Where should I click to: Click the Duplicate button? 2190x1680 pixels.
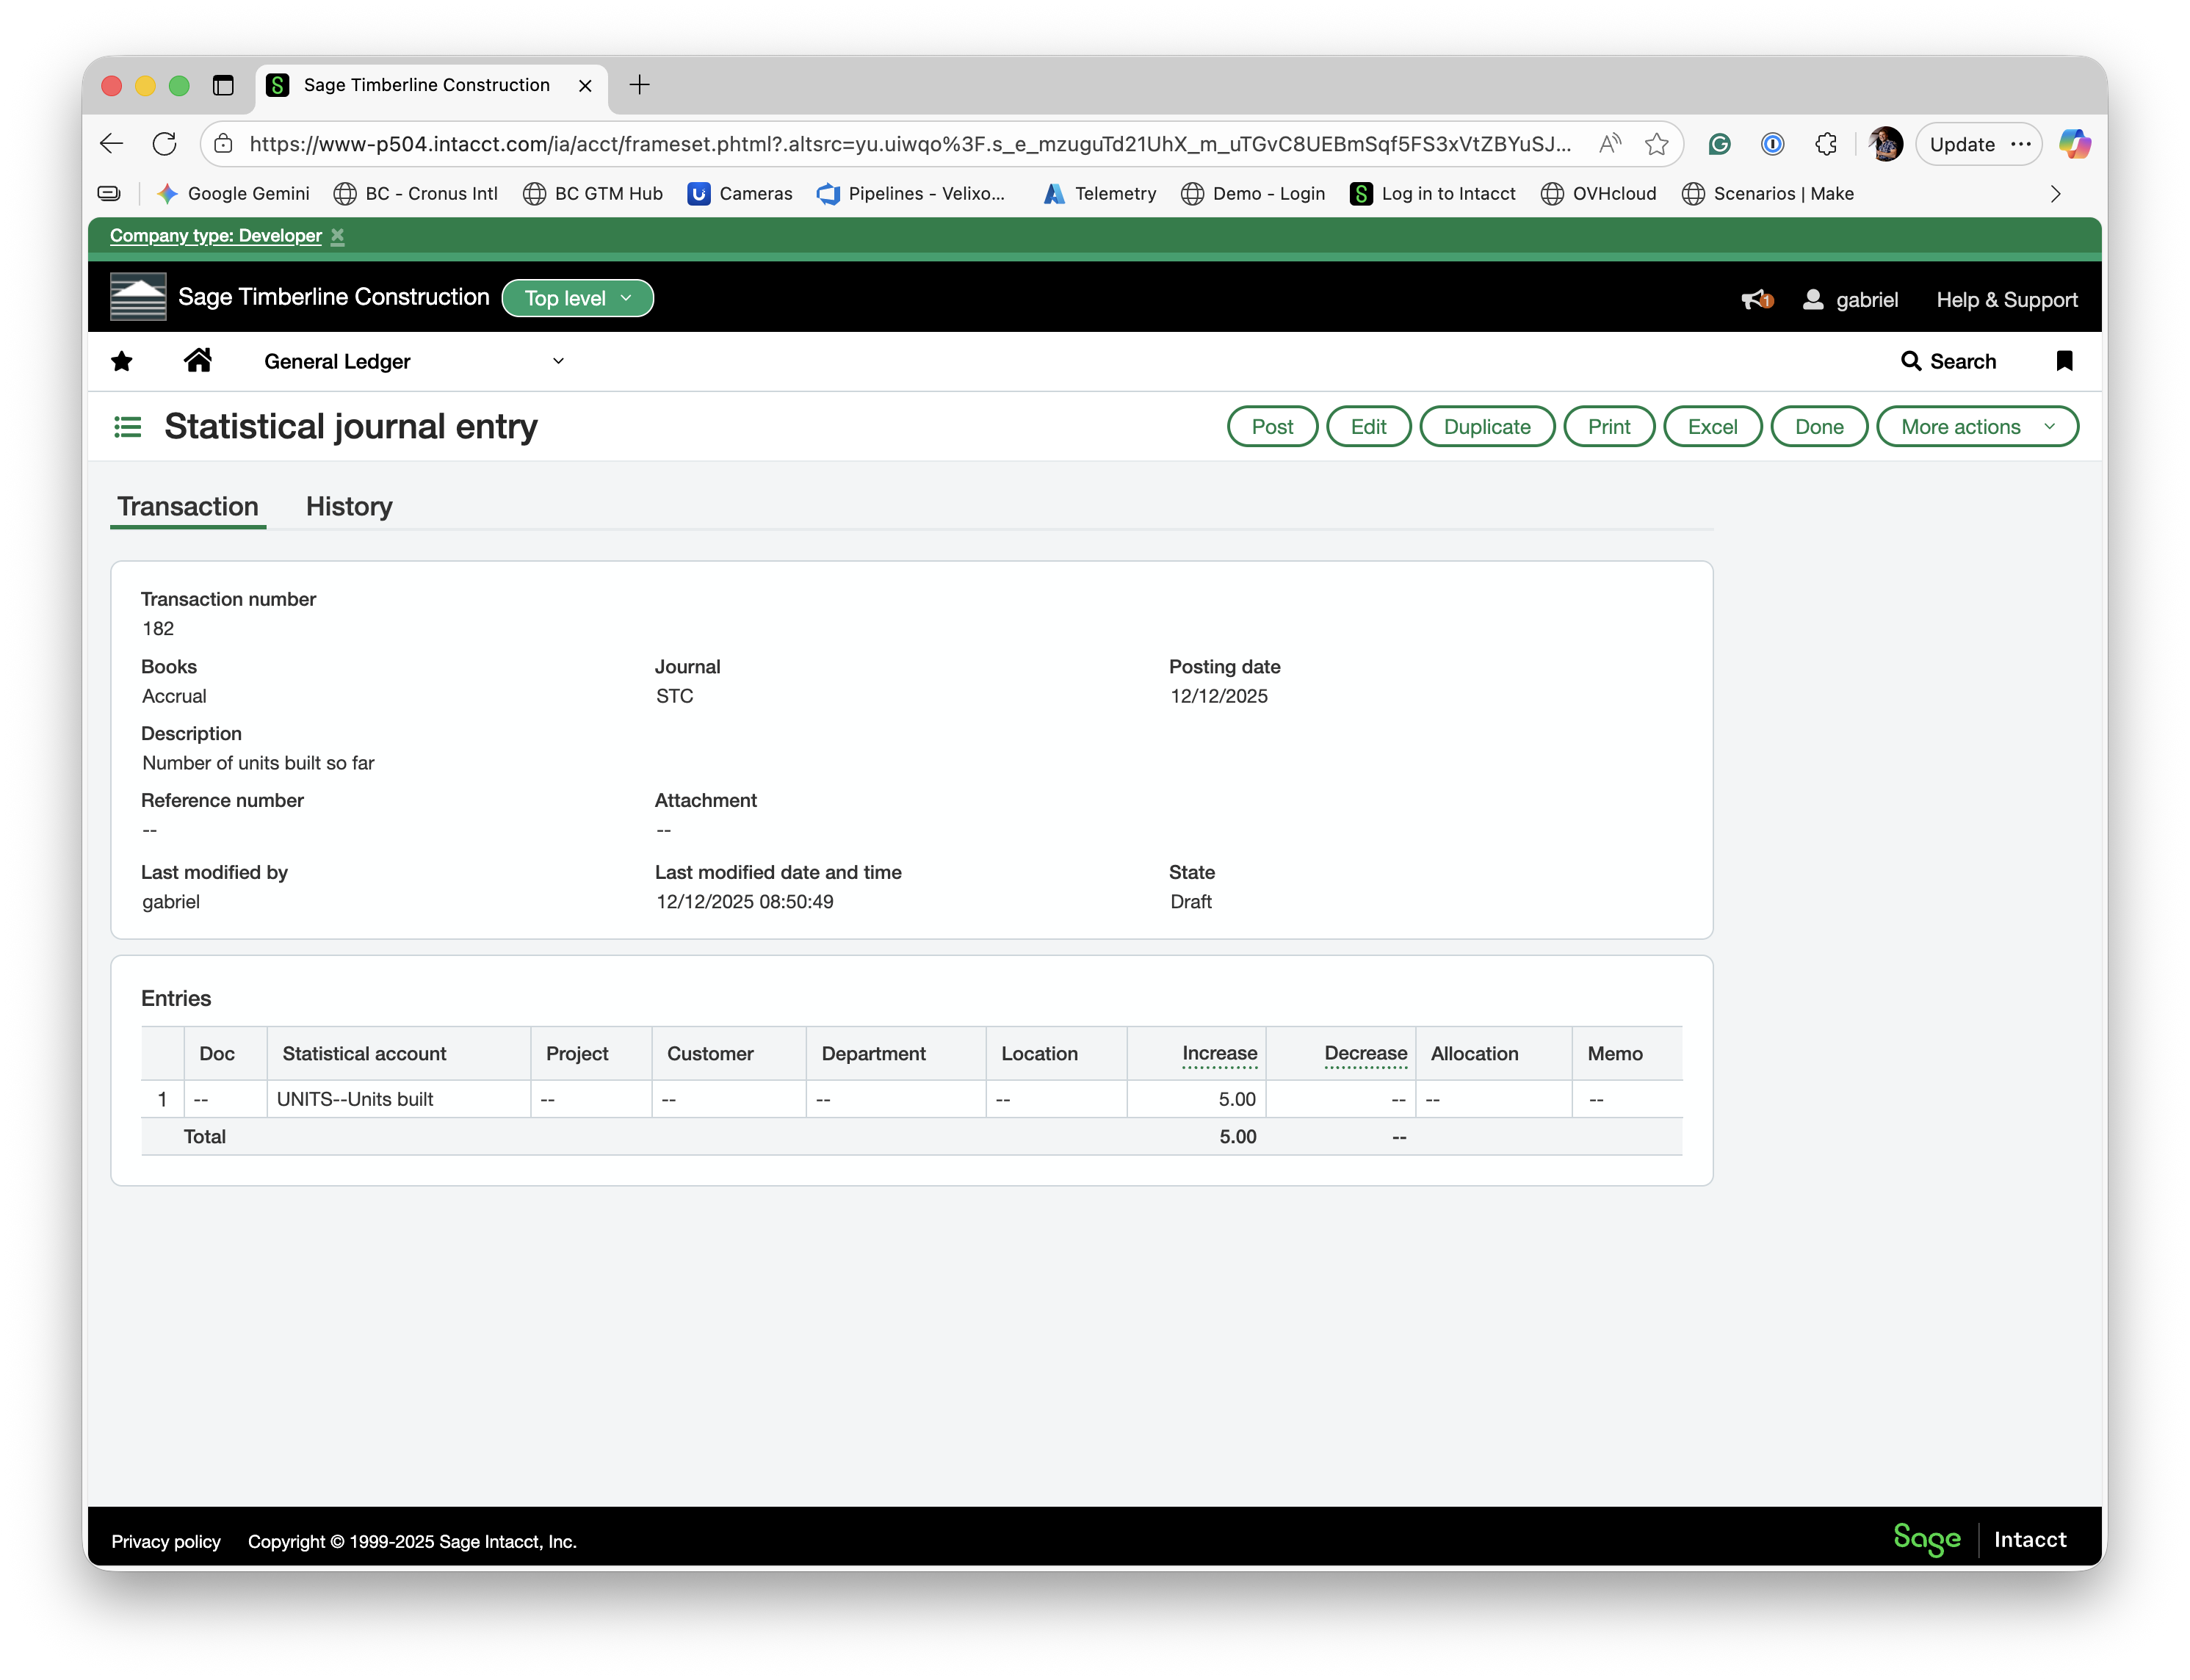pyautogui.click(x=1486, y=427)
